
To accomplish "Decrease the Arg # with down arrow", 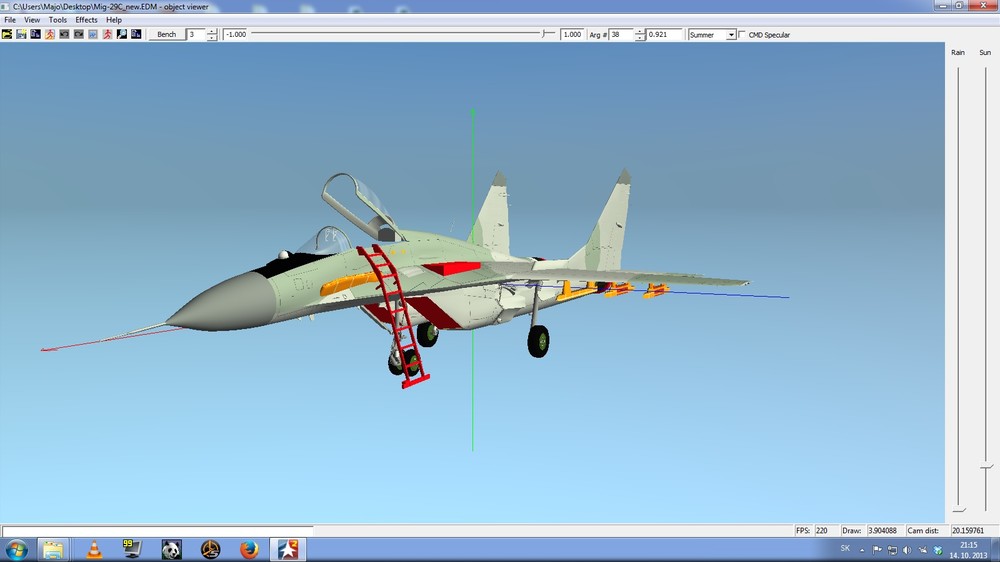I will tap(640, 38).
